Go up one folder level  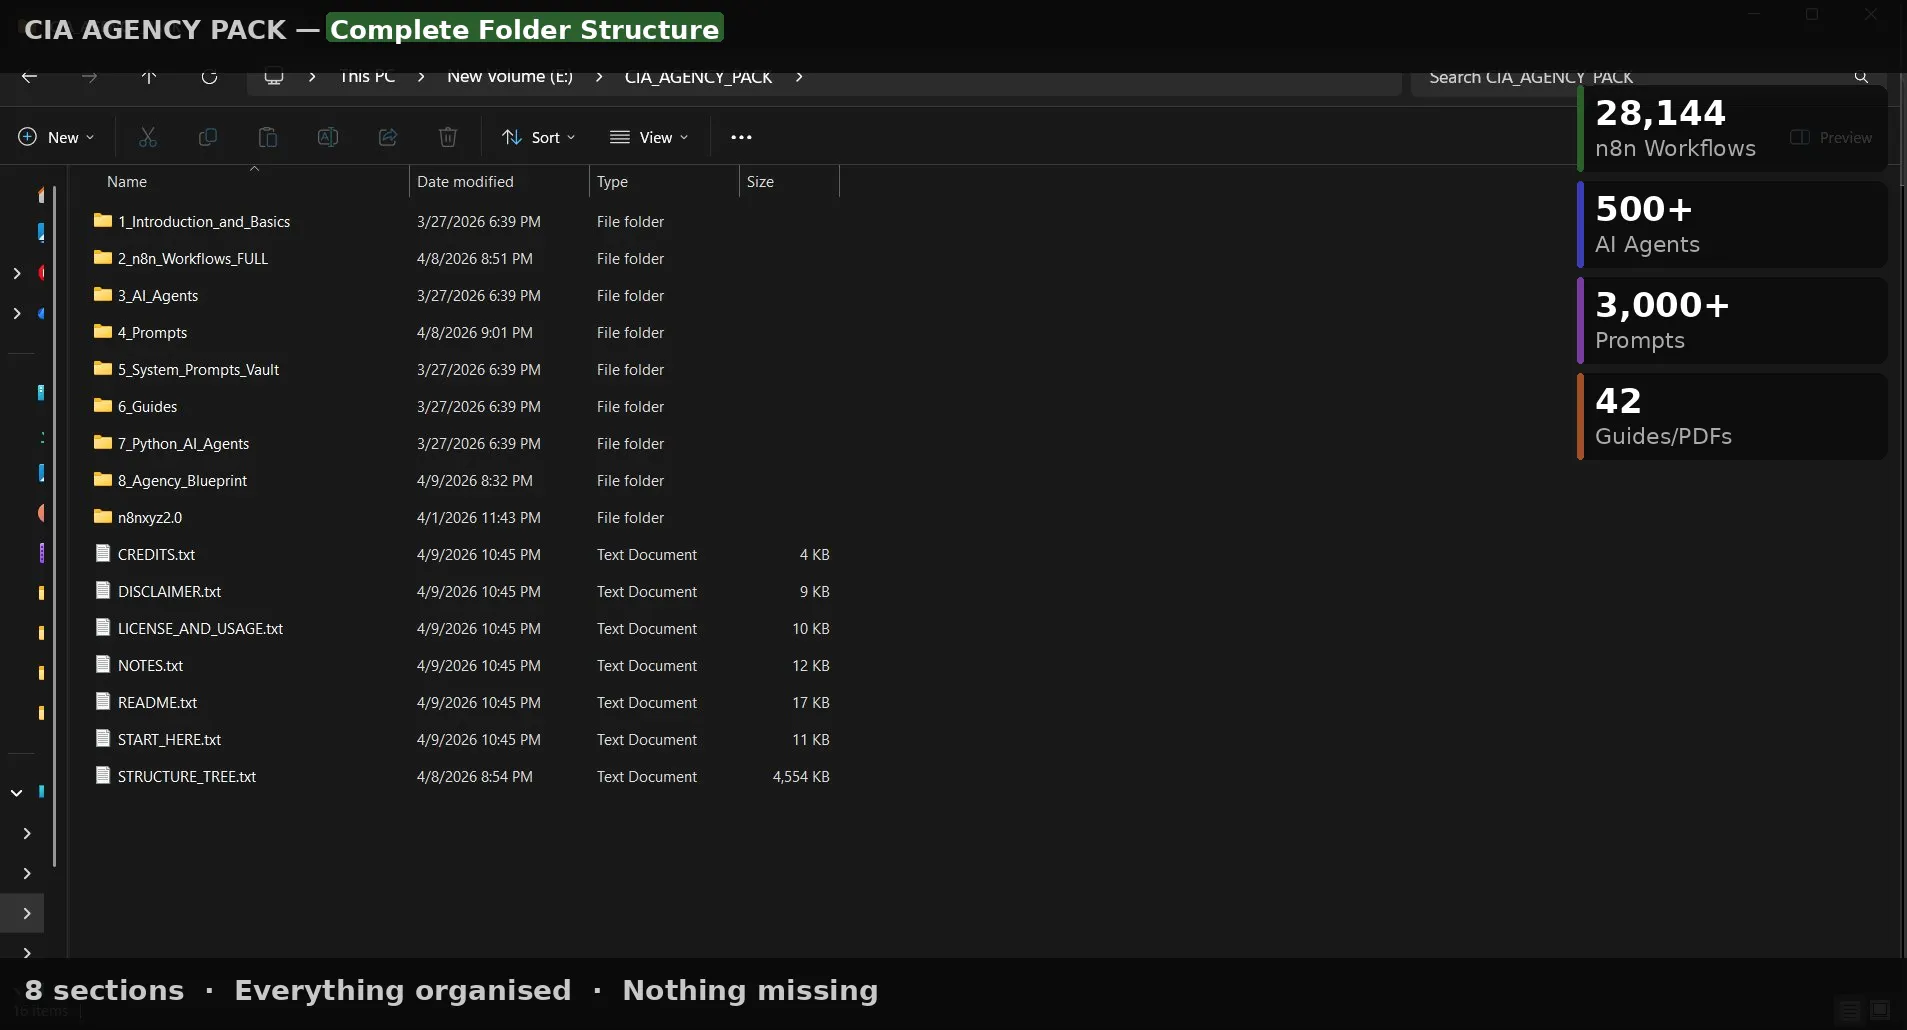[x=149, y=77]
